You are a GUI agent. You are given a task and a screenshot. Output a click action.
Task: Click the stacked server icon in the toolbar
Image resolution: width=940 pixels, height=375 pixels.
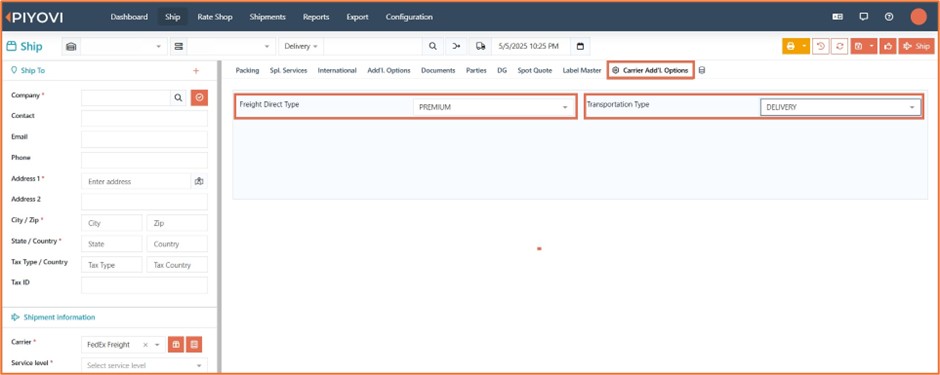point(179,46)
